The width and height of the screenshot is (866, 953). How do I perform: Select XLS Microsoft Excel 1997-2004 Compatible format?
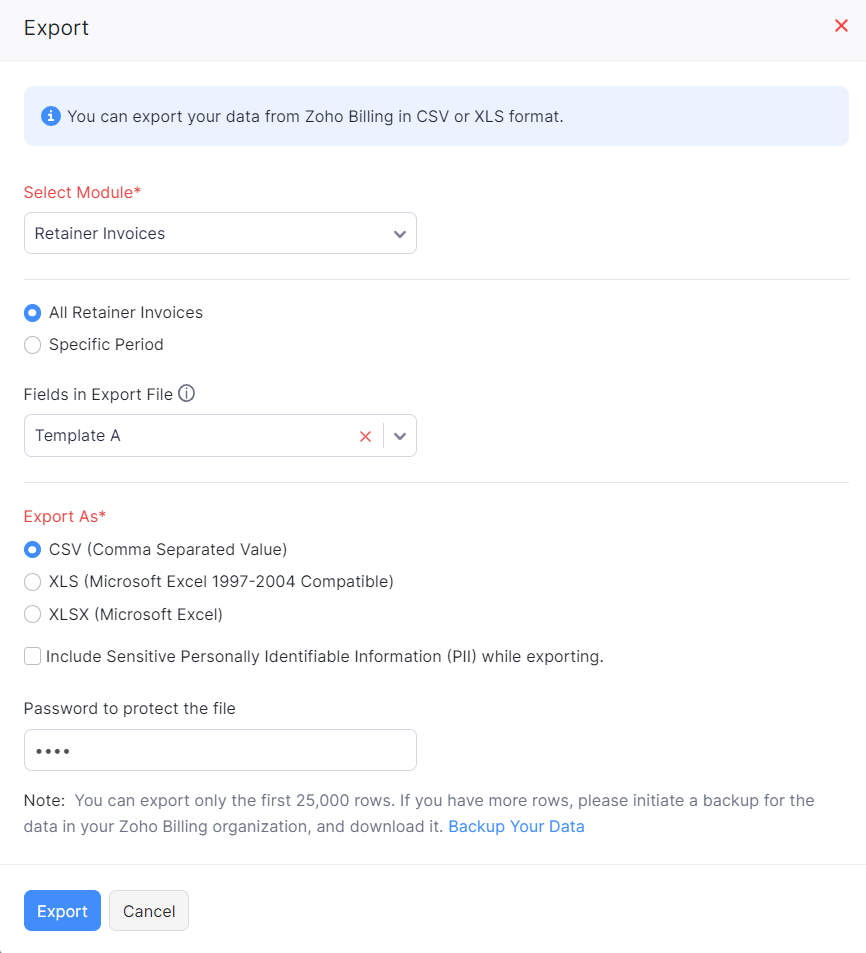(31, 582)
